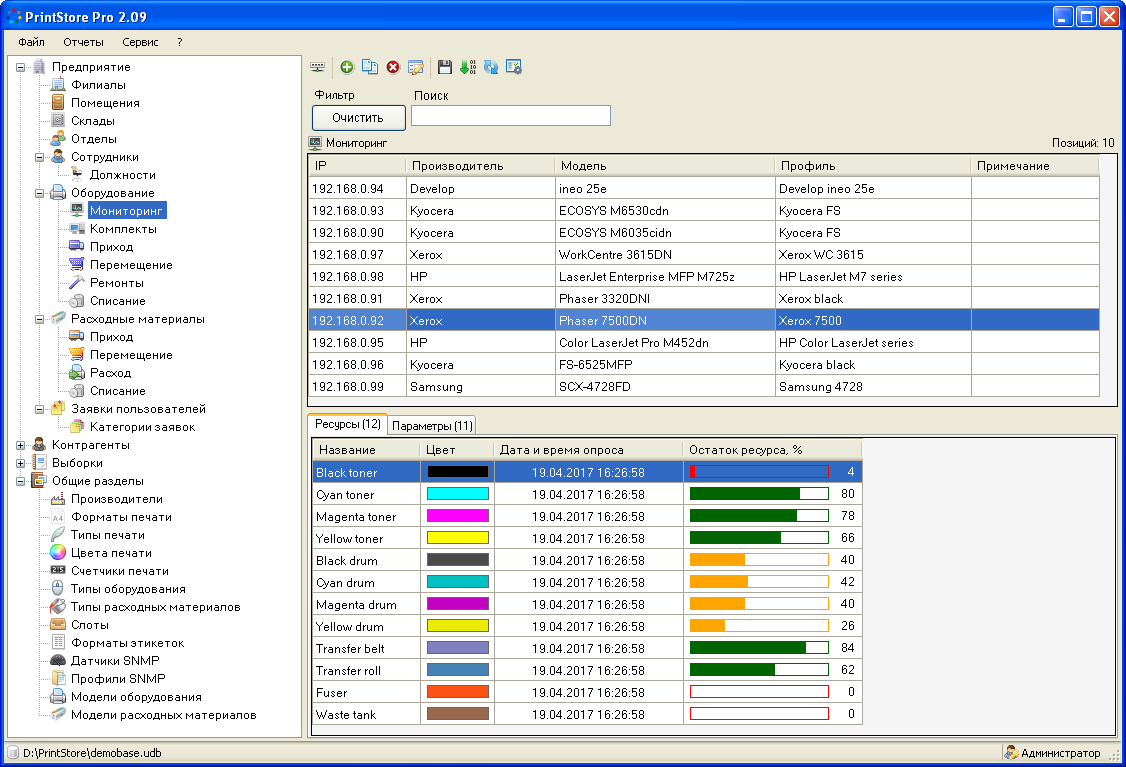Click the copy record toolbar icon
The width and height of the screenshot is (1126, 767).
(x=370, y=67)
